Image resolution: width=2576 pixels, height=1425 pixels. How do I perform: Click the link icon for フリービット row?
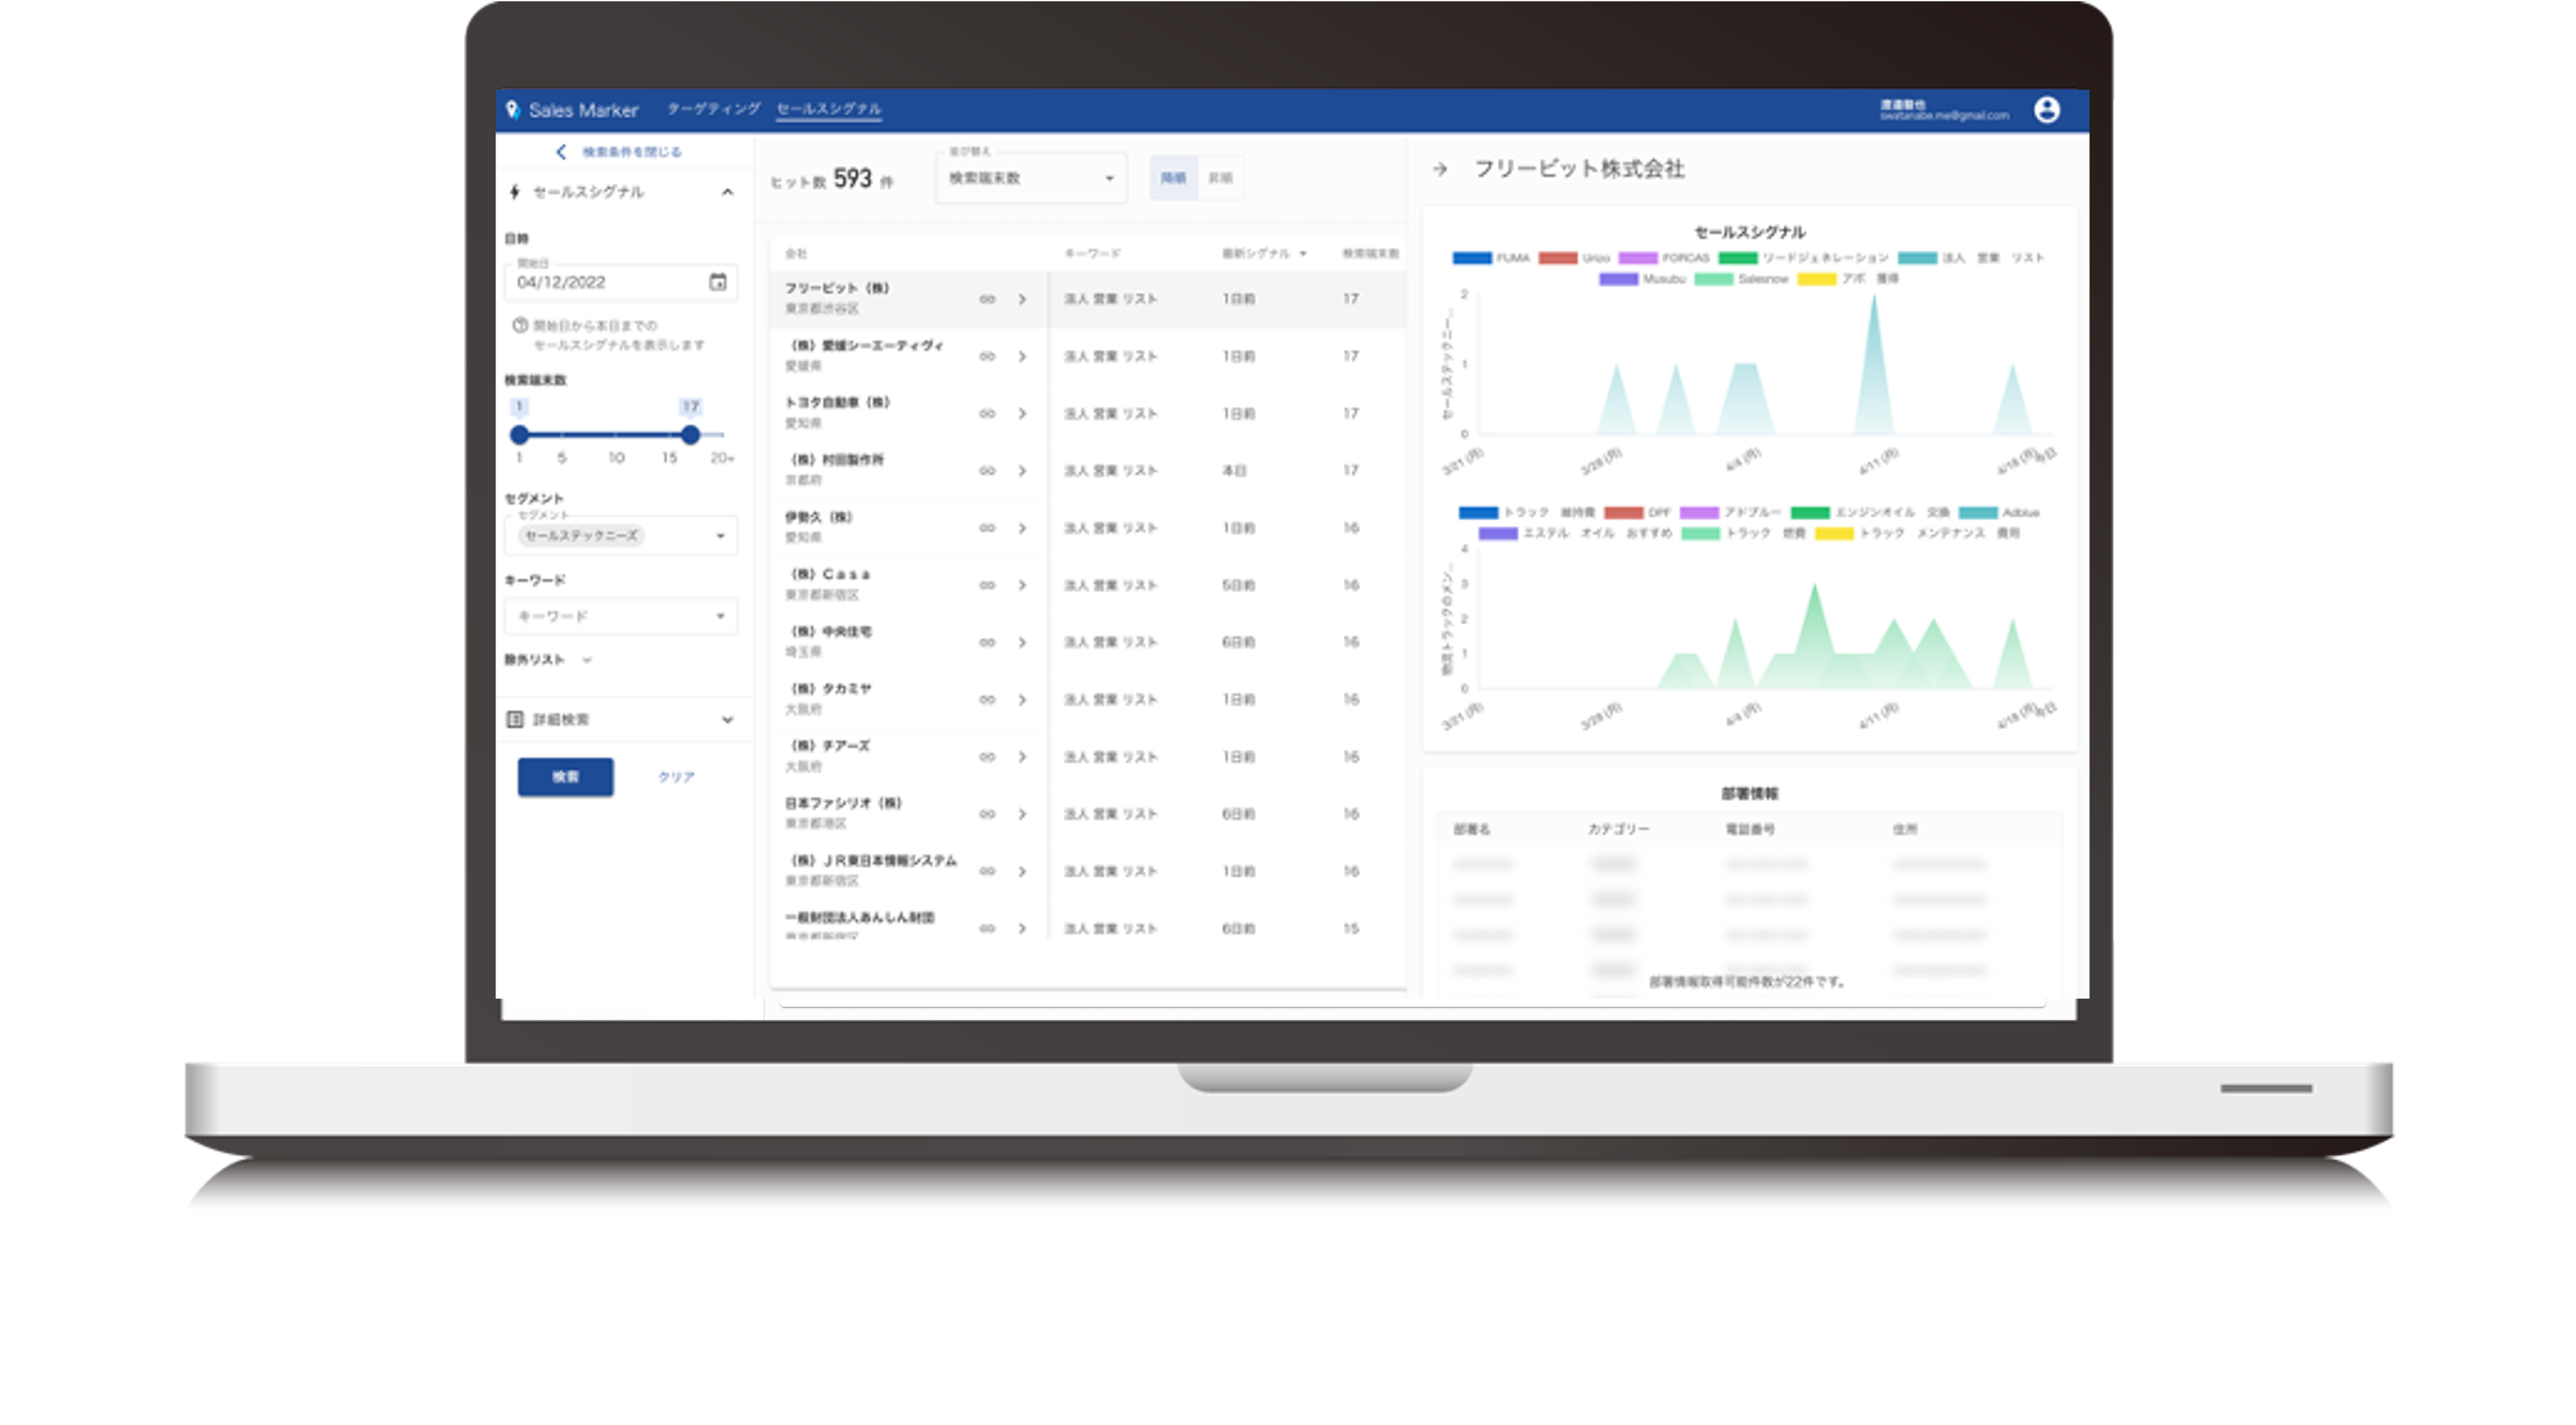pyautogui.click(x=987, y=299)
